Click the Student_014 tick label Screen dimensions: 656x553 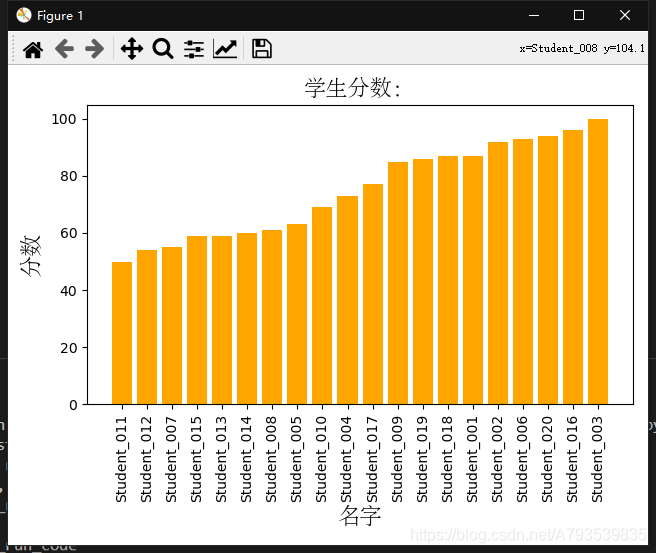[246, 459]
